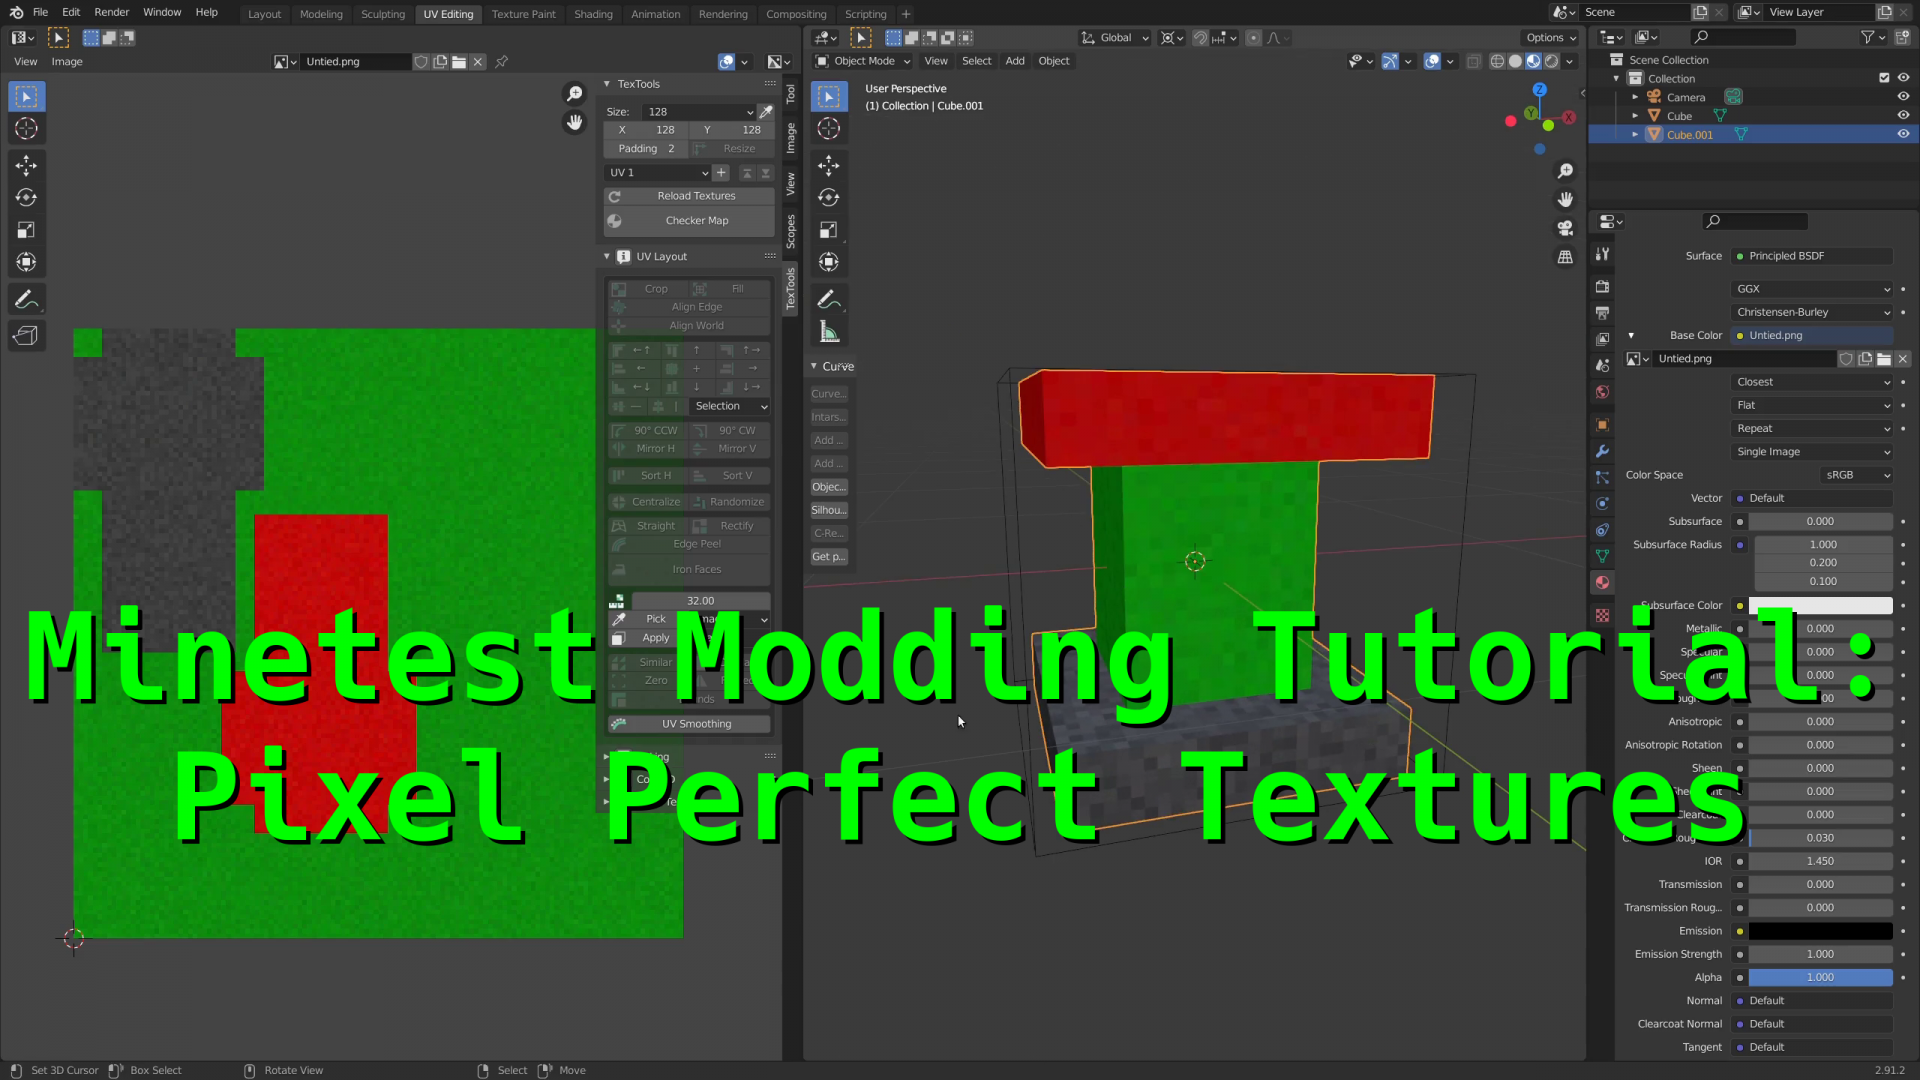
Task: Switch to the Texture Paint workspace tab
Action: pos(523,14)
